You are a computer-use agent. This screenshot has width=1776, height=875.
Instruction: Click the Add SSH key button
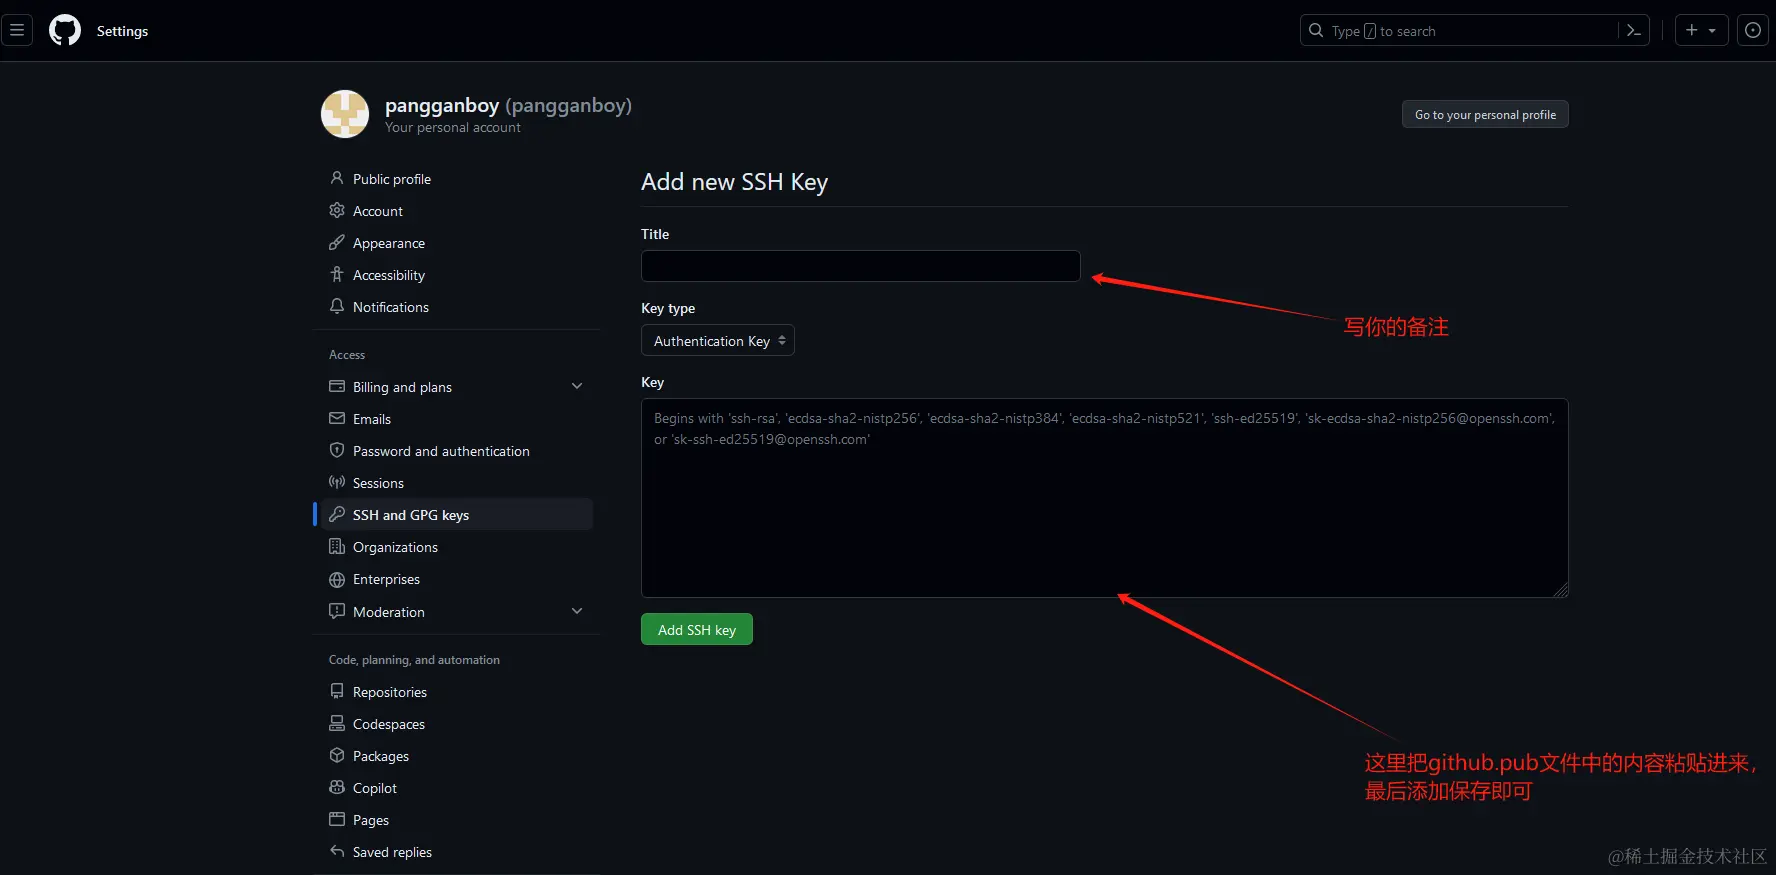pyautogui.click(x=697, y=629)
